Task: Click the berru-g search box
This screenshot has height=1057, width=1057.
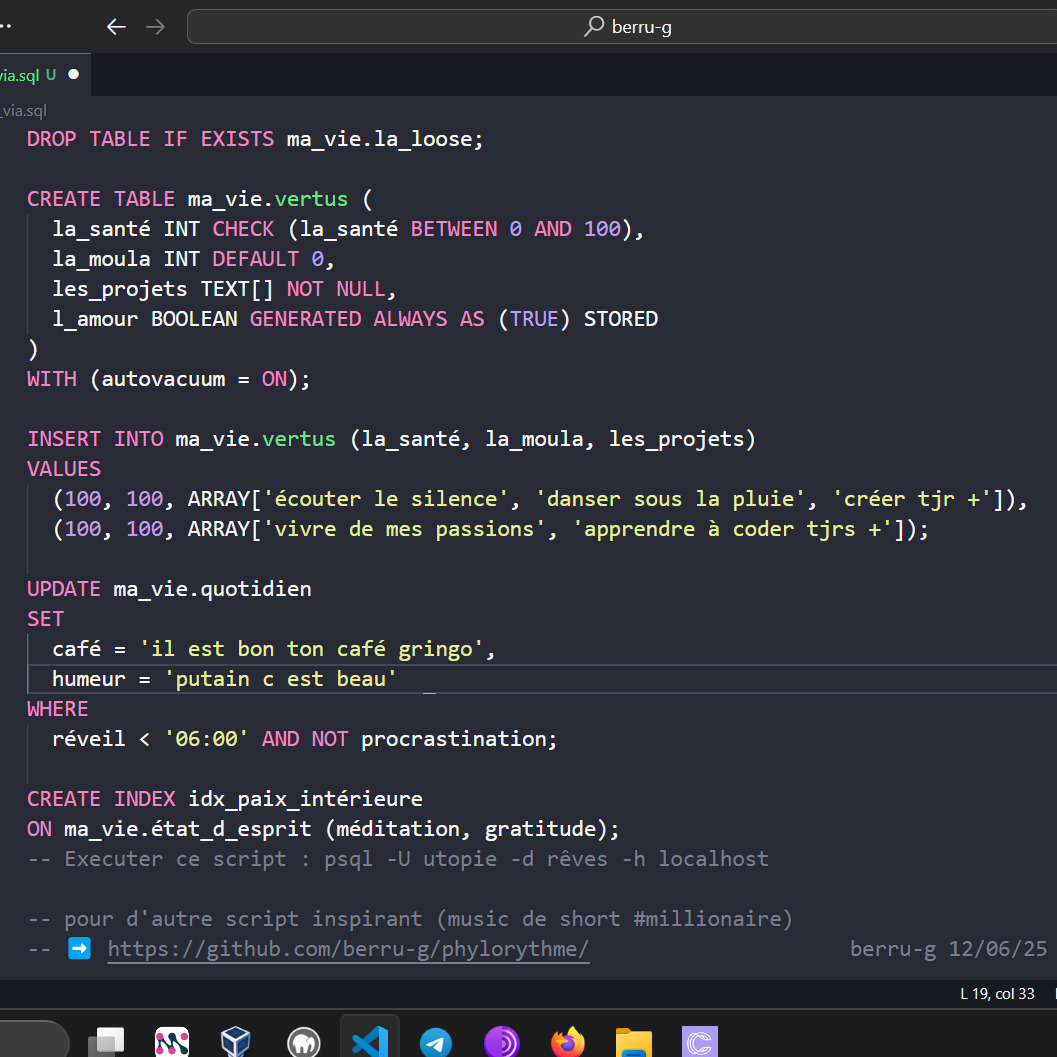Action: click(x=622, y=27)
